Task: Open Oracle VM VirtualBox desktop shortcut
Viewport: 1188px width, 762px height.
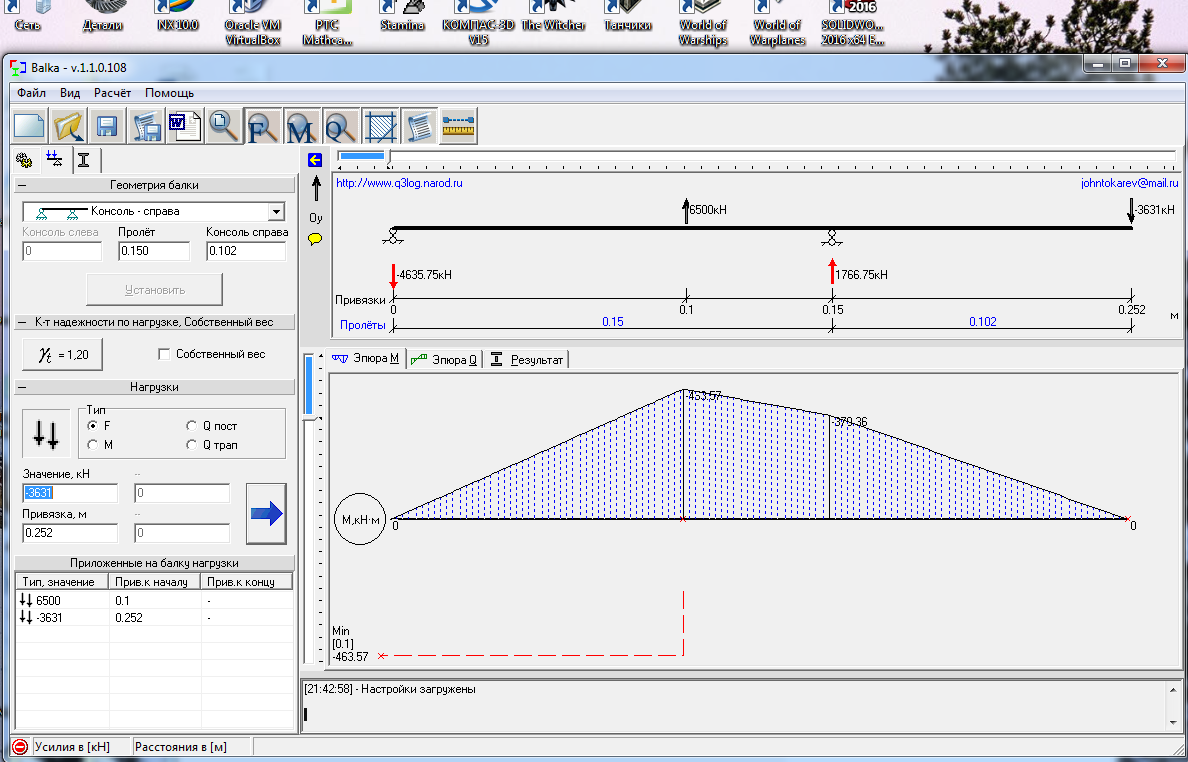Action: 252,23
